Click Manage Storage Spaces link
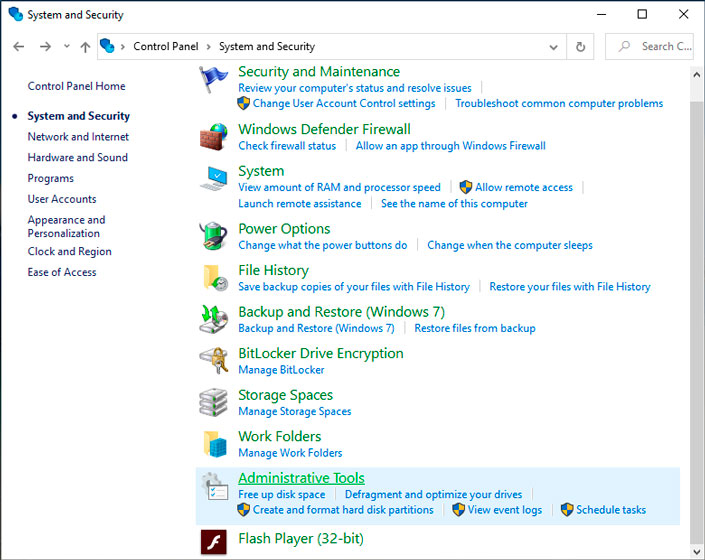Screen dimensions: 705x560 294,411
